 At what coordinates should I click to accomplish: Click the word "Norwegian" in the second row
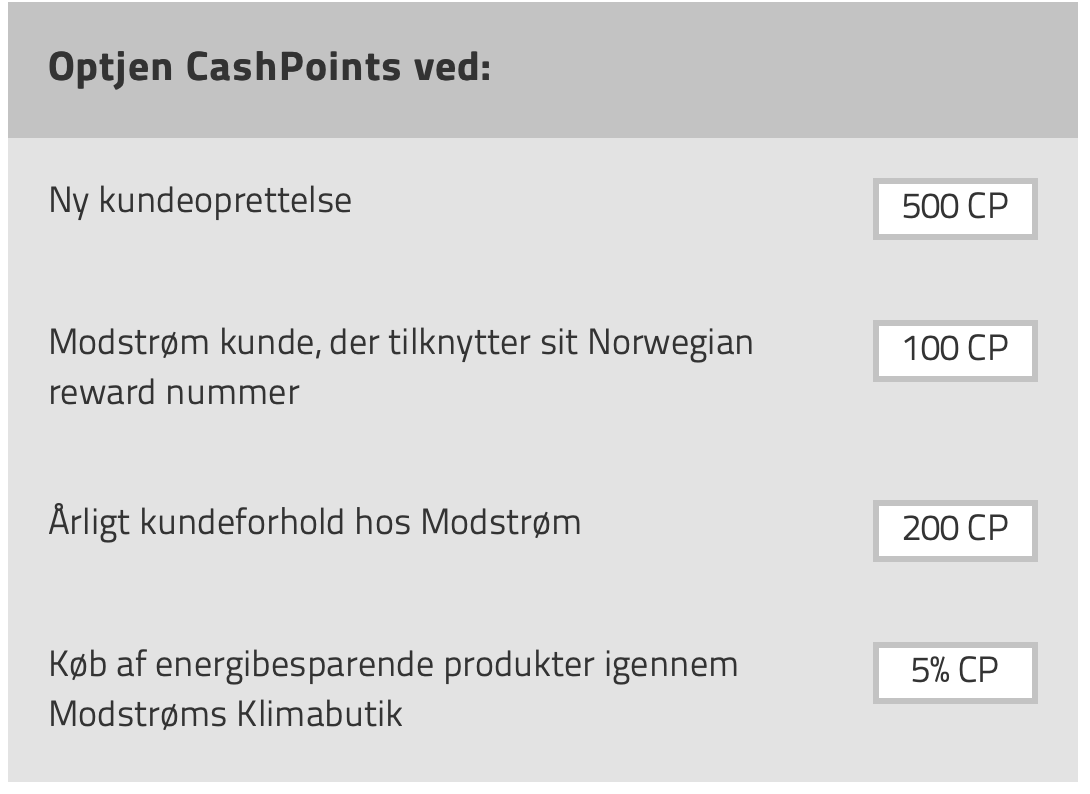(670, 343)
